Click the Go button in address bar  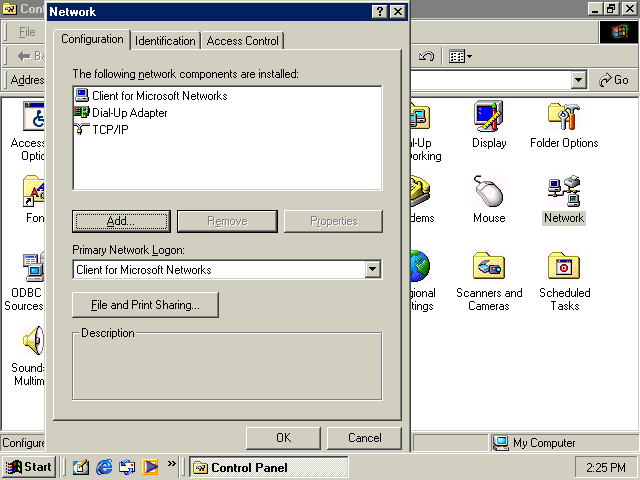point(613,80)
